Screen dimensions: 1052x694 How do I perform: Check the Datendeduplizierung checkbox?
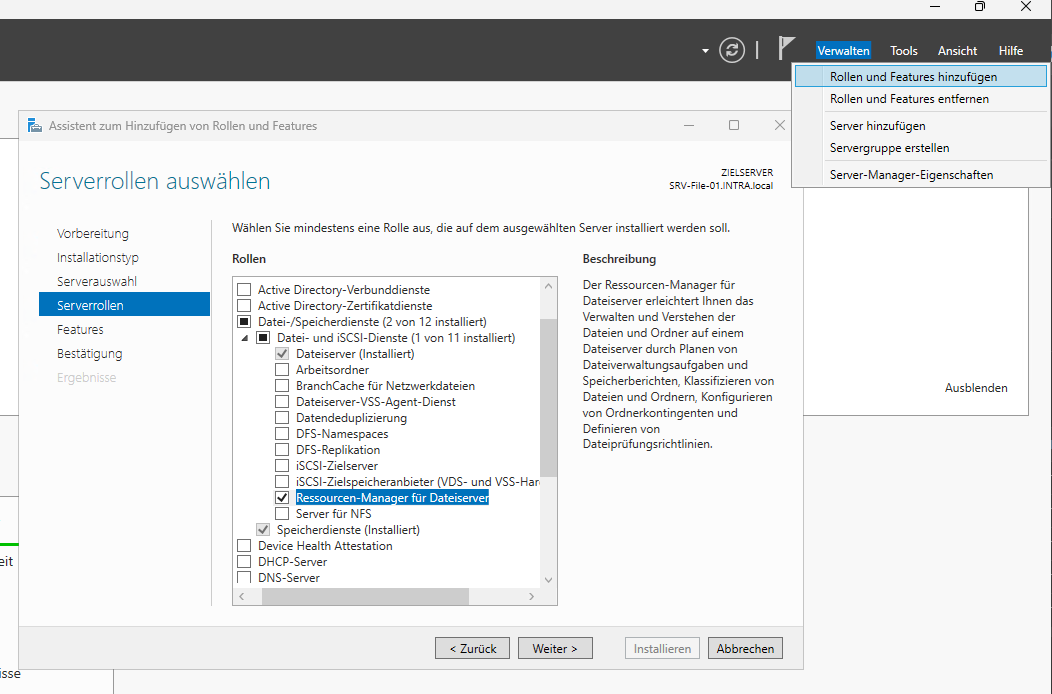[282, 418]
